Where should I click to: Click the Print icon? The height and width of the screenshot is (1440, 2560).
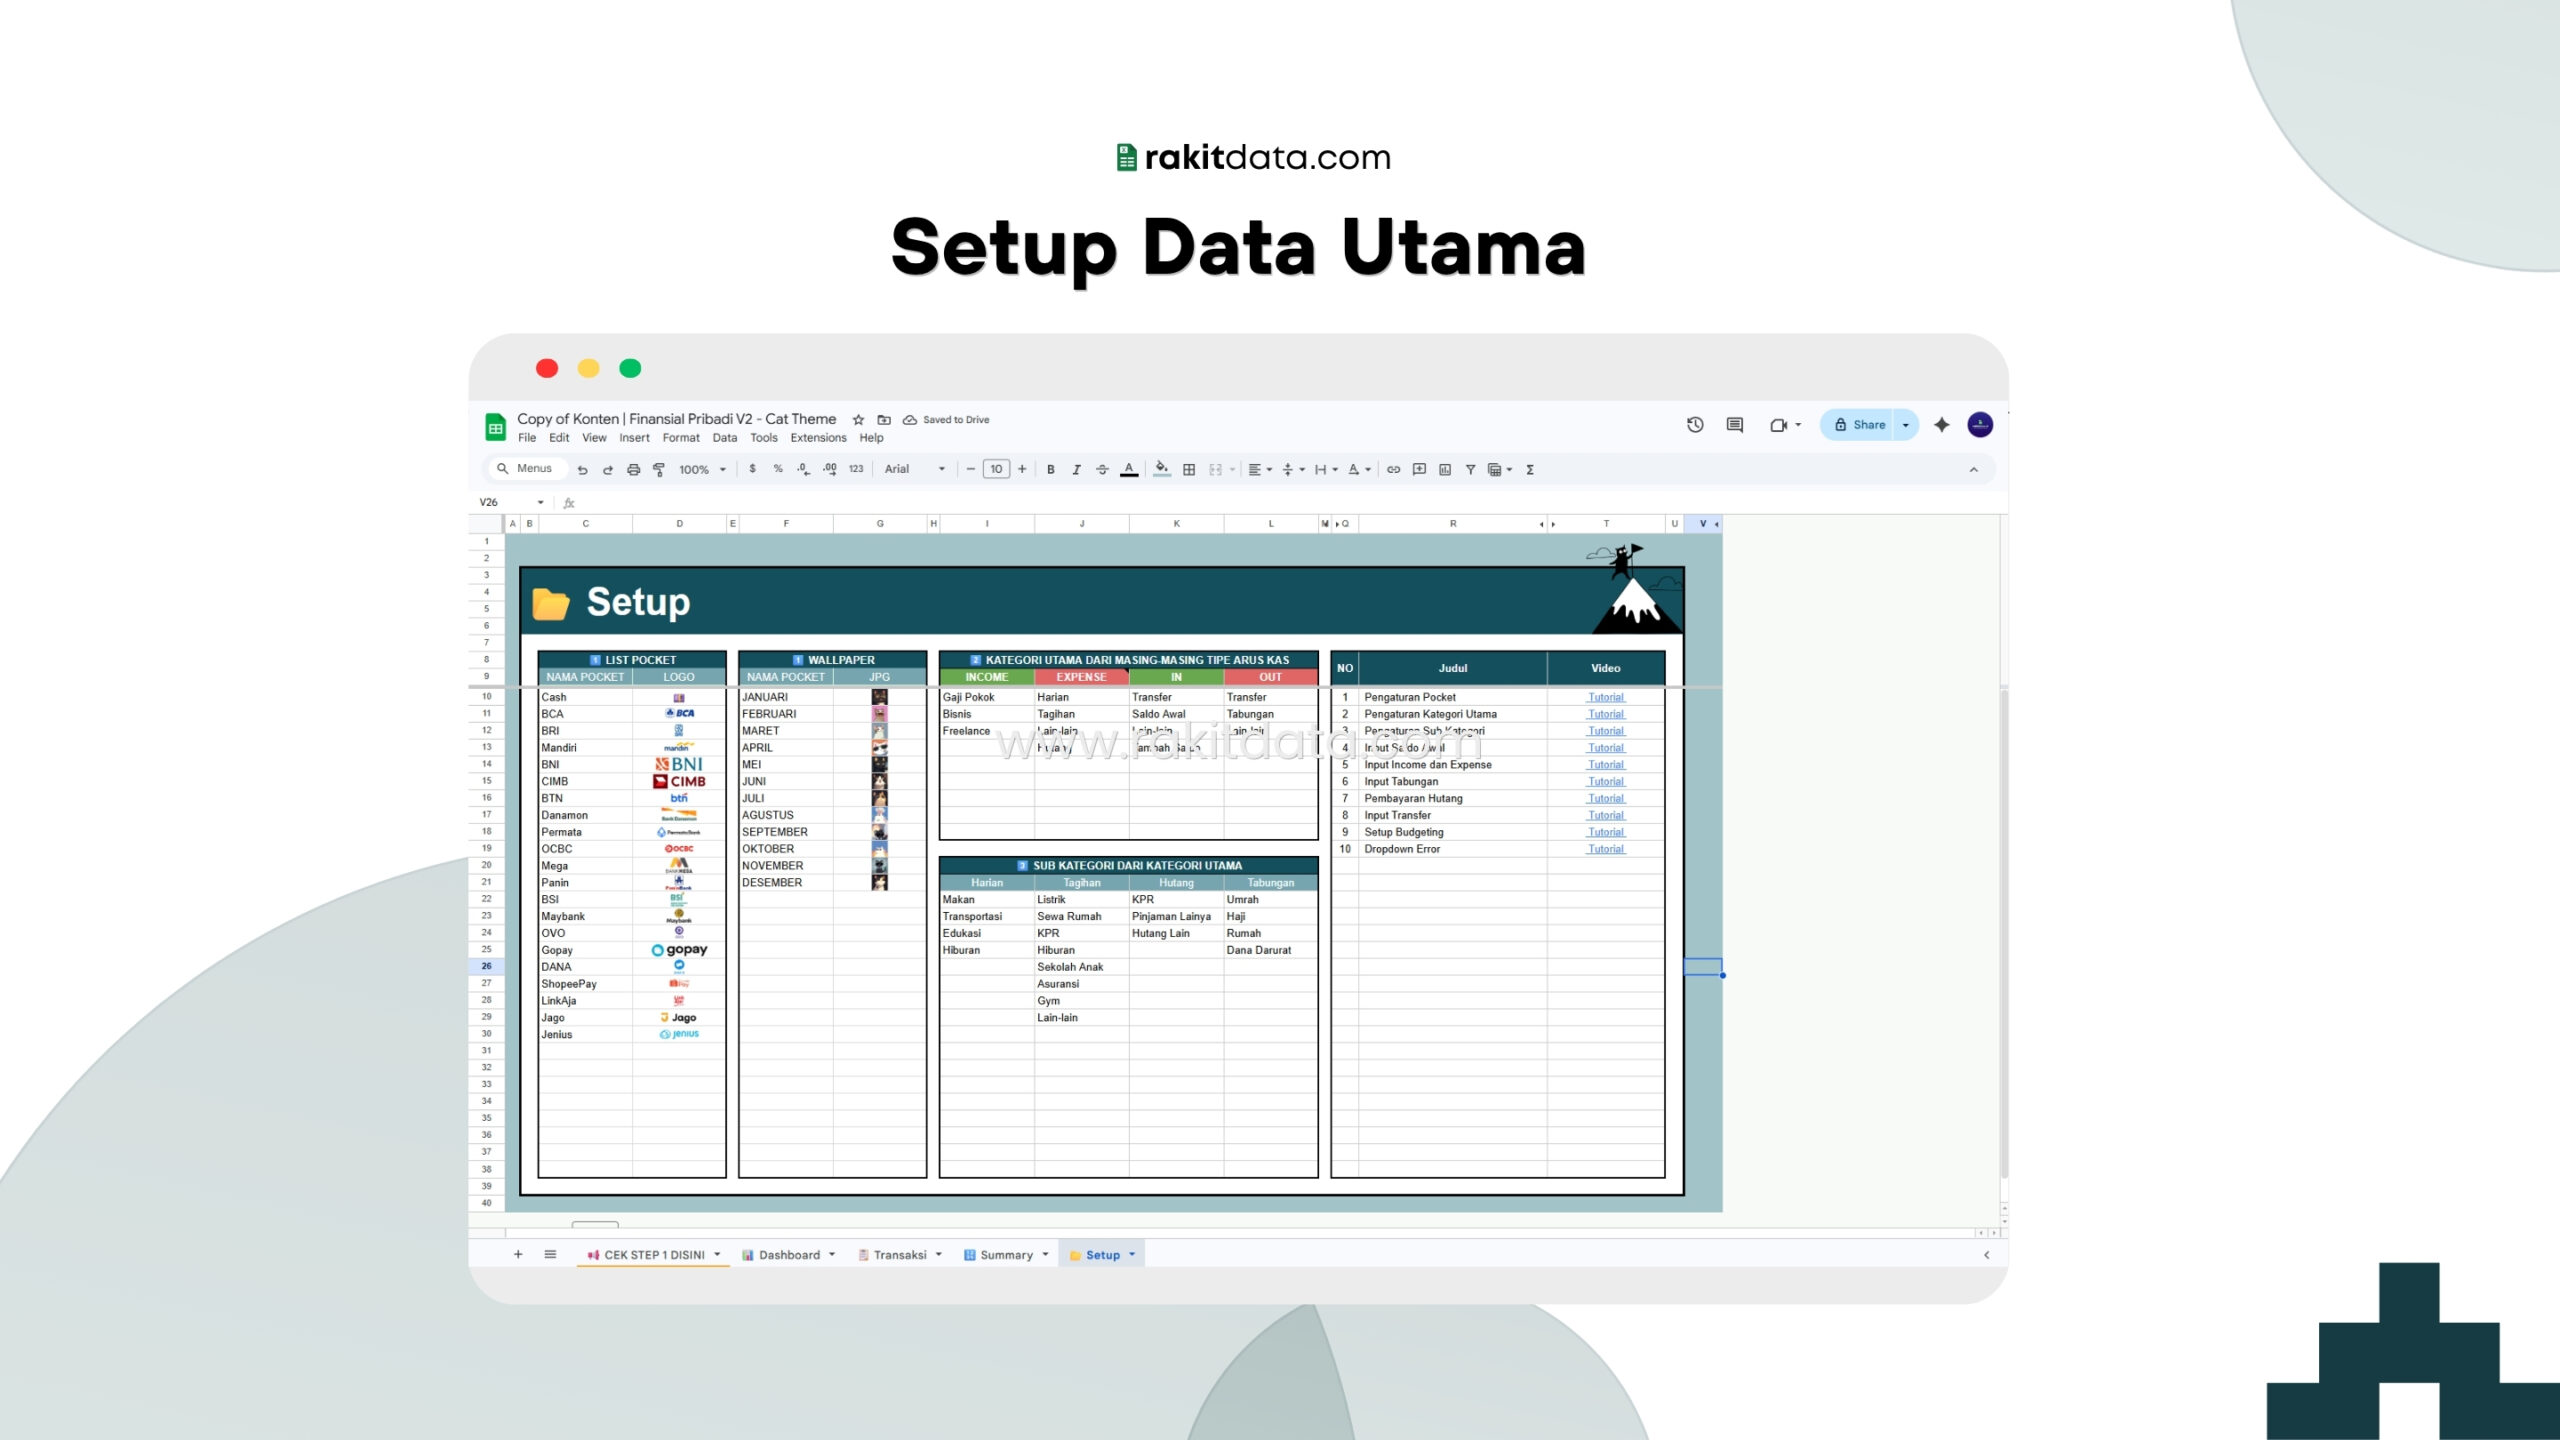tap(633, 469)
